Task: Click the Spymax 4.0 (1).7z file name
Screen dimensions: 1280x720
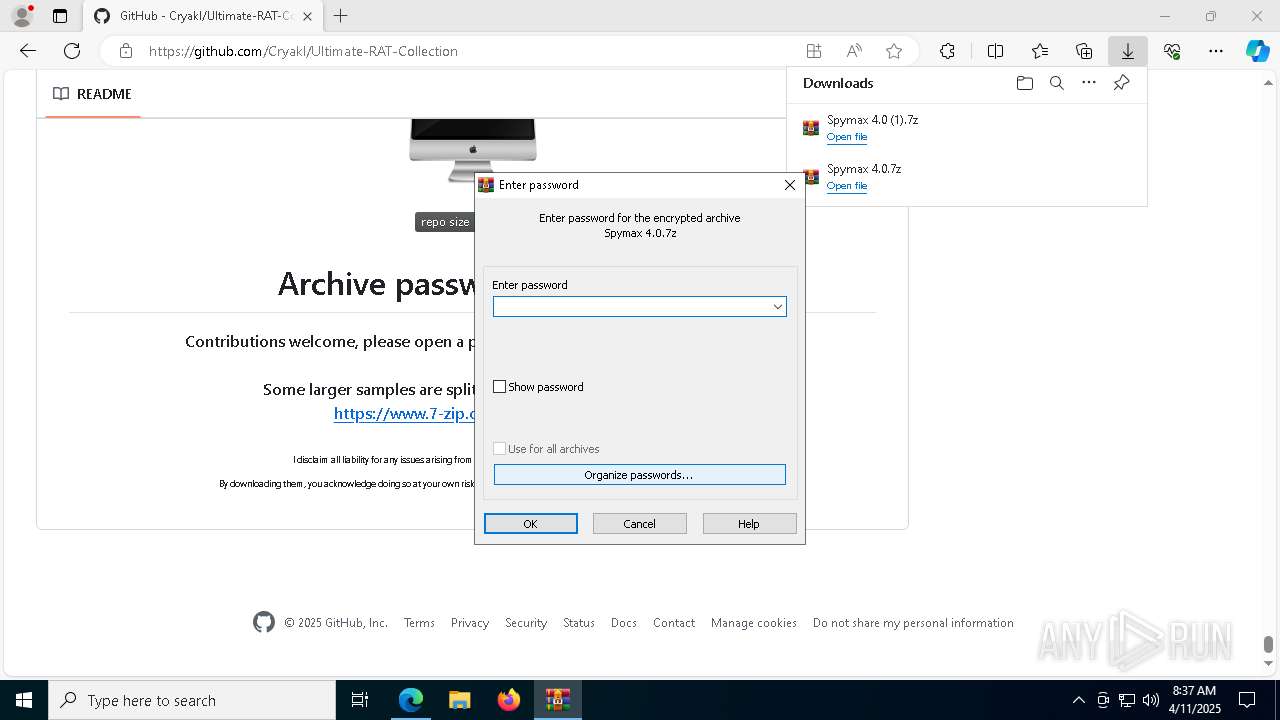Action: point(872,120)
